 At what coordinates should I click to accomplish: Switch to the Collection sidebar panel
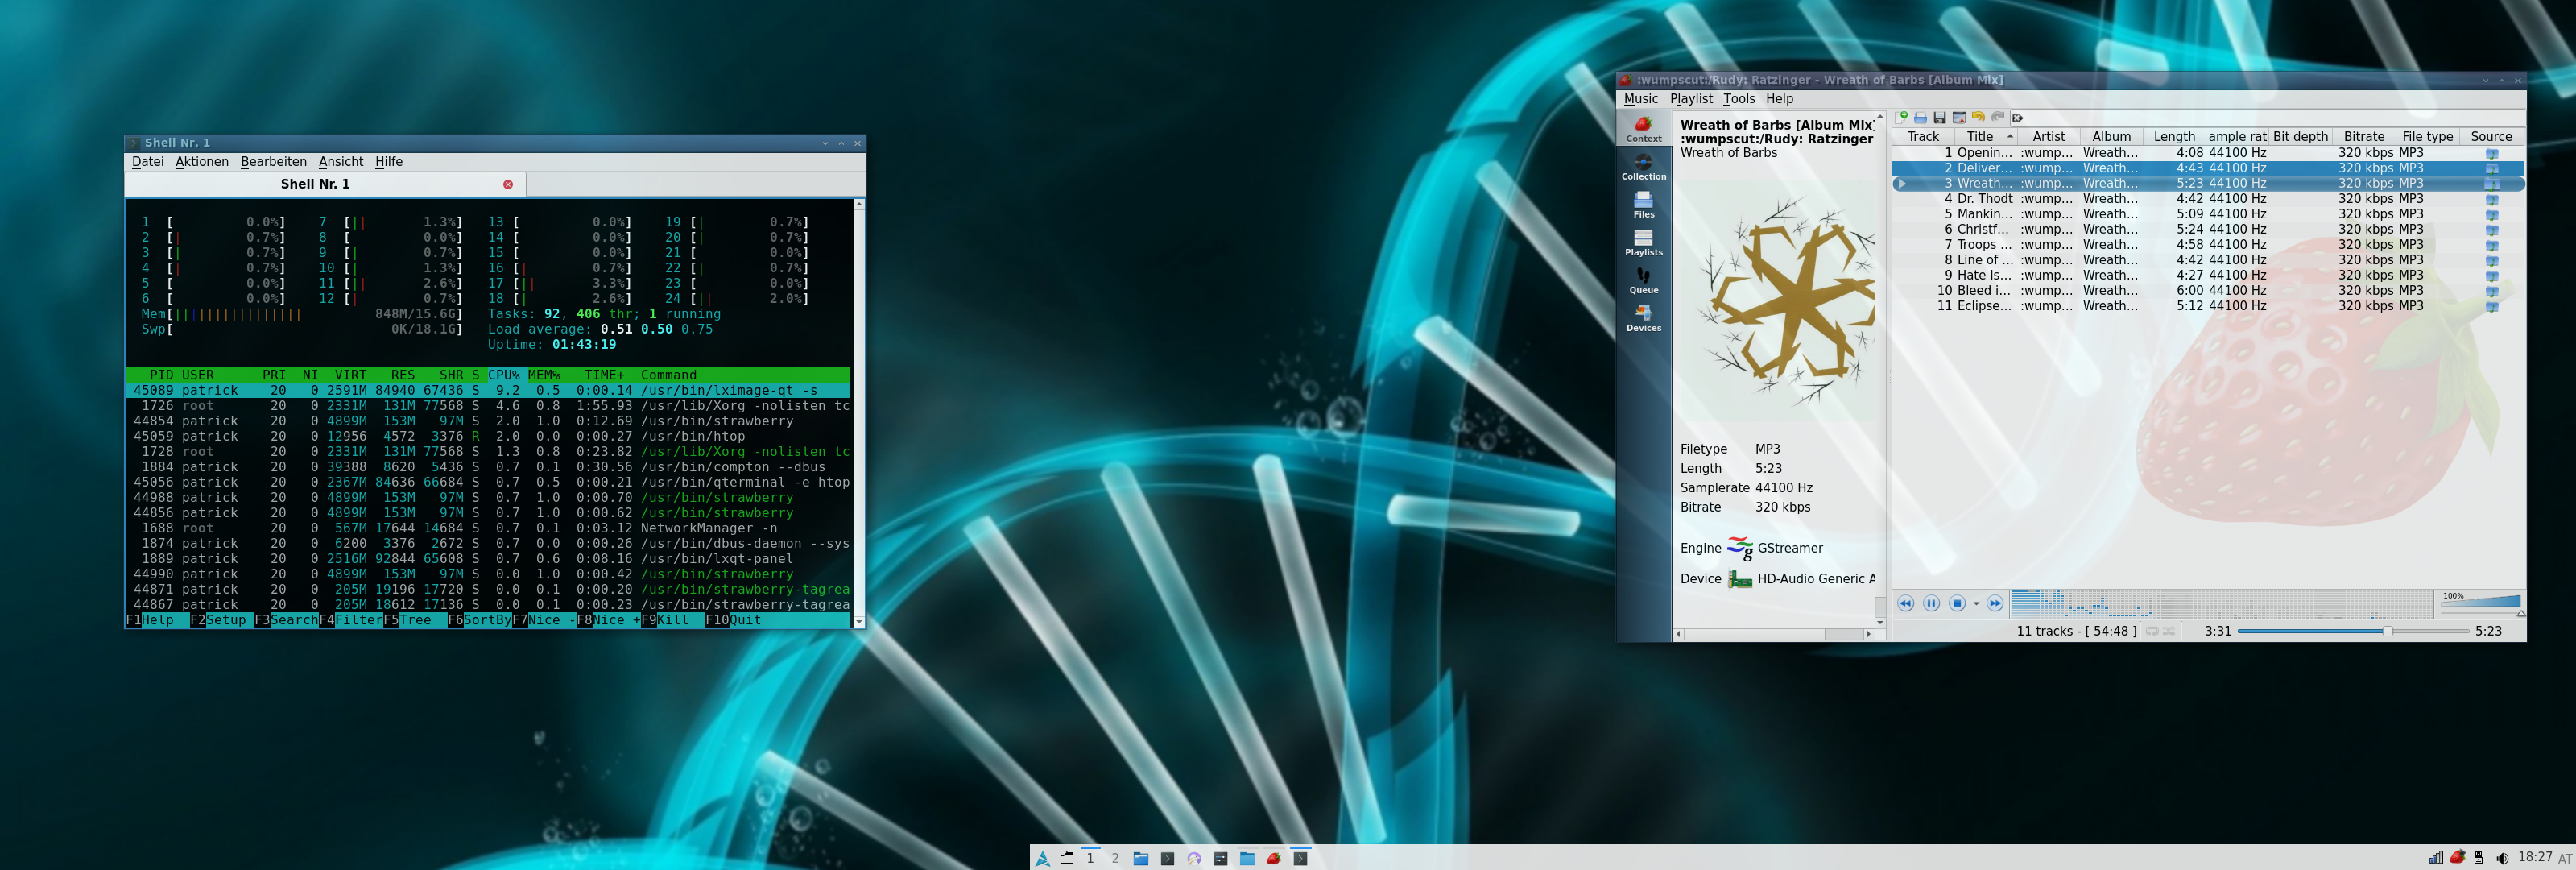(x=1643, y=167)
